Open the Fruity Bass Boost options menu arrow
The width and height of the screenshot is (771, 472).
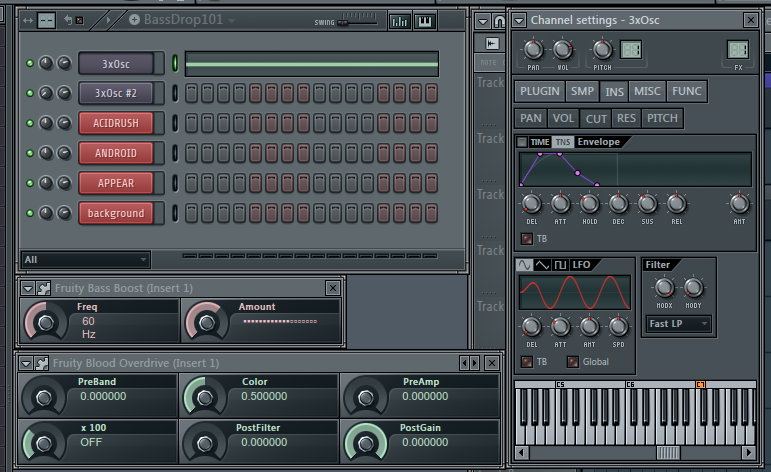28,288
